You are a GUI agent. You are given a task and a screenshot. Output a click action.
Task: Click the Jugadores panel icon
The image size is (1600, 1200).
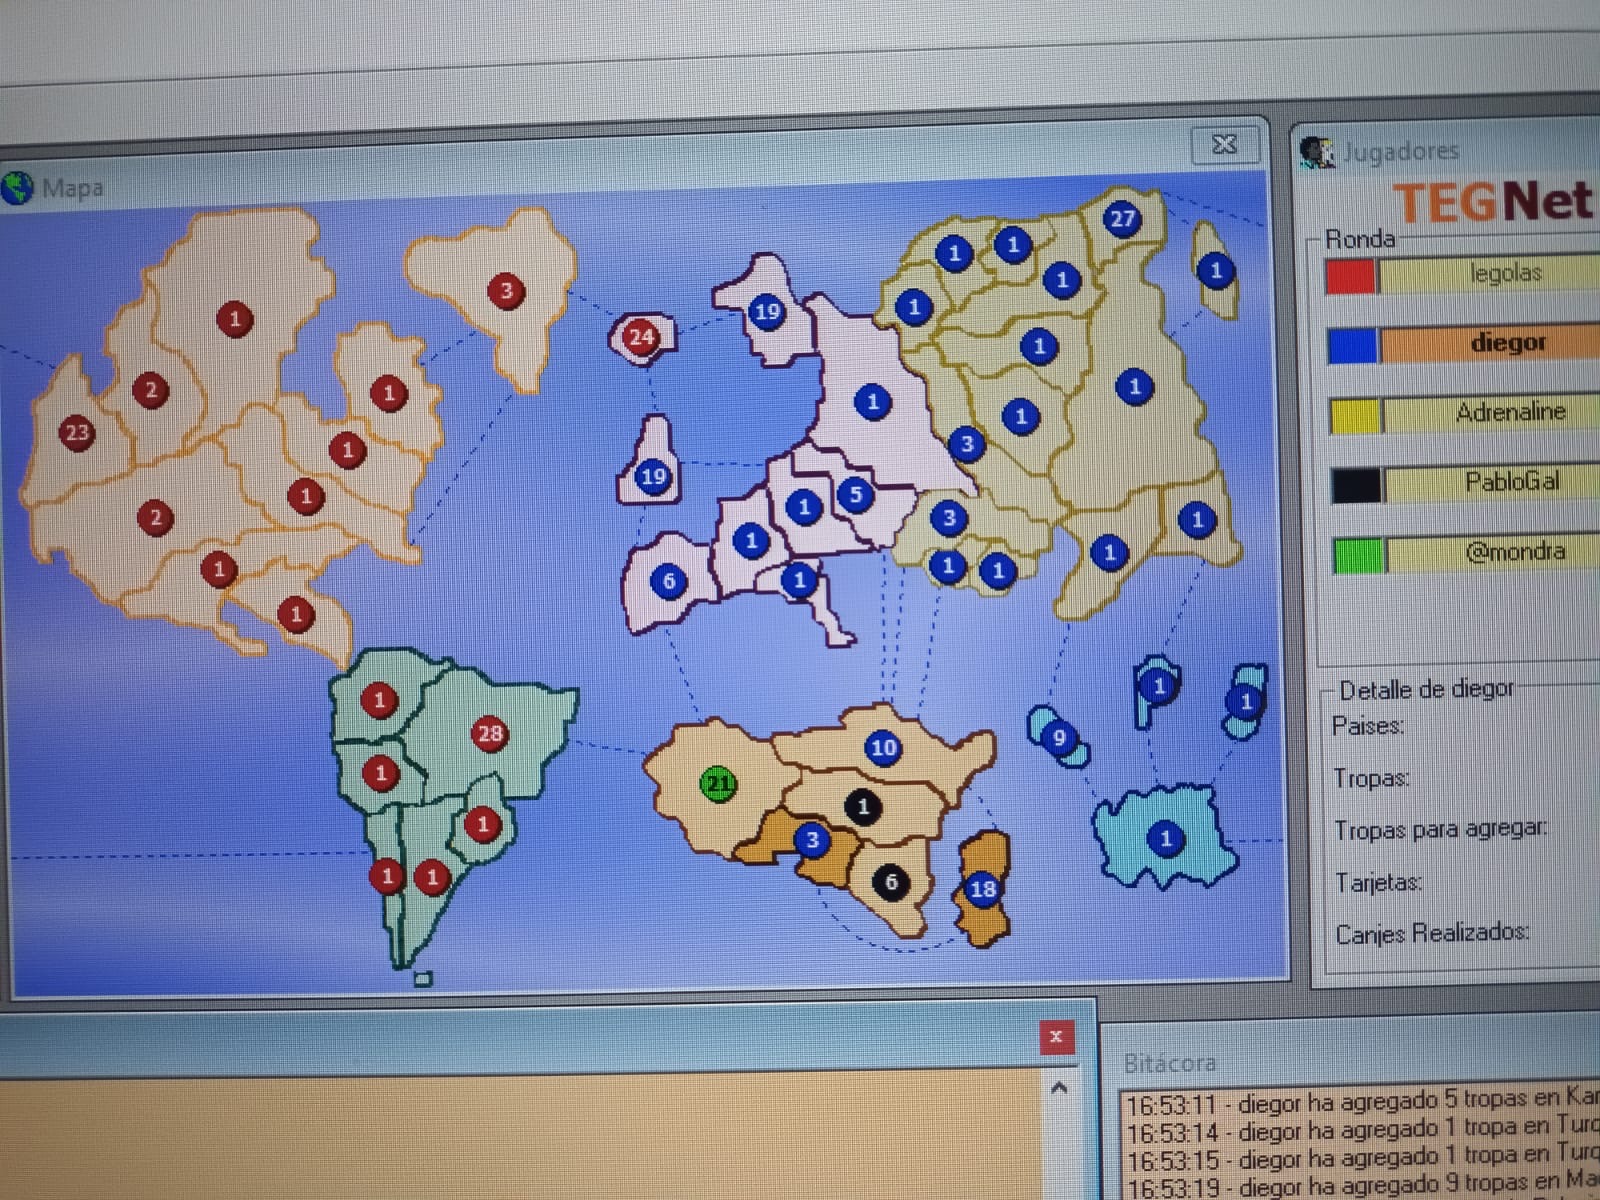(1317, 152)
